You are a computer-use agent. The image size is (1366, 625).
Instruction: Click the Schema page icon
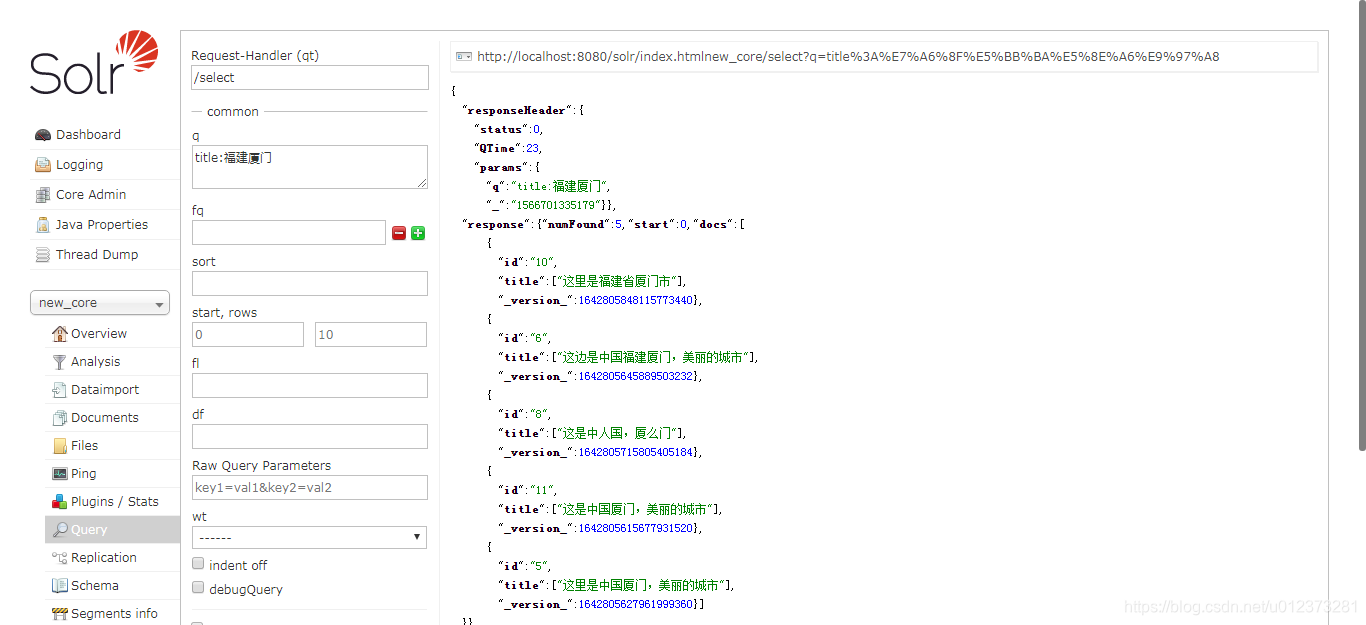tap(57, 585)
